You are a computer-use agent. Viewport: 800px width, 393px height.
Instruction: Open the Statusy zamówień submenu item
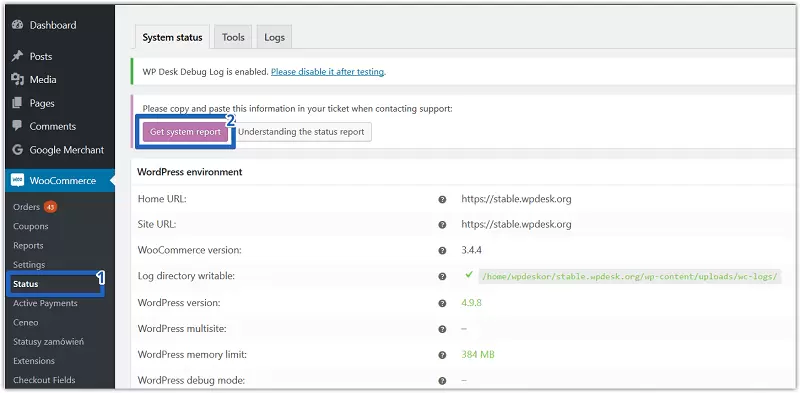(48, 341)
